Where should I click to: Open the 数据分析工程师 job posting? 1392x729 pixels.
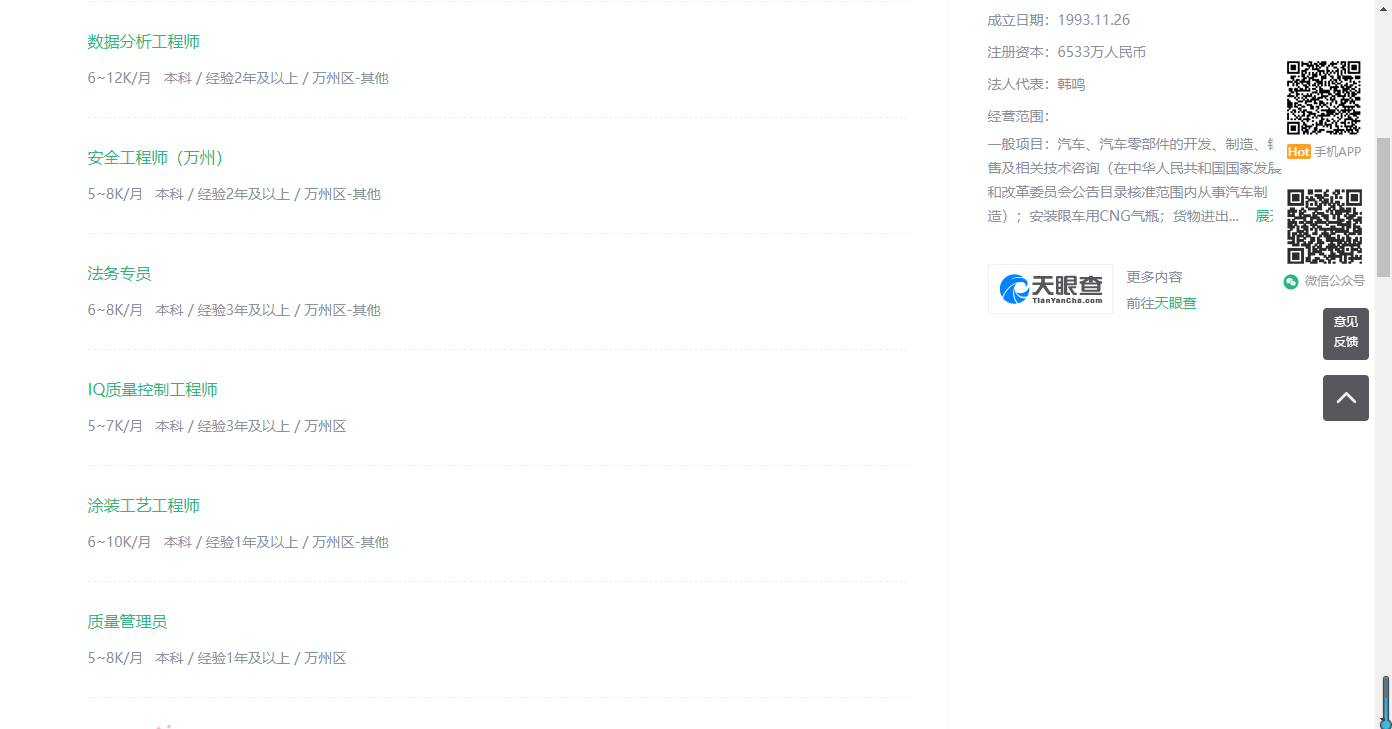[x=144, y=42]
